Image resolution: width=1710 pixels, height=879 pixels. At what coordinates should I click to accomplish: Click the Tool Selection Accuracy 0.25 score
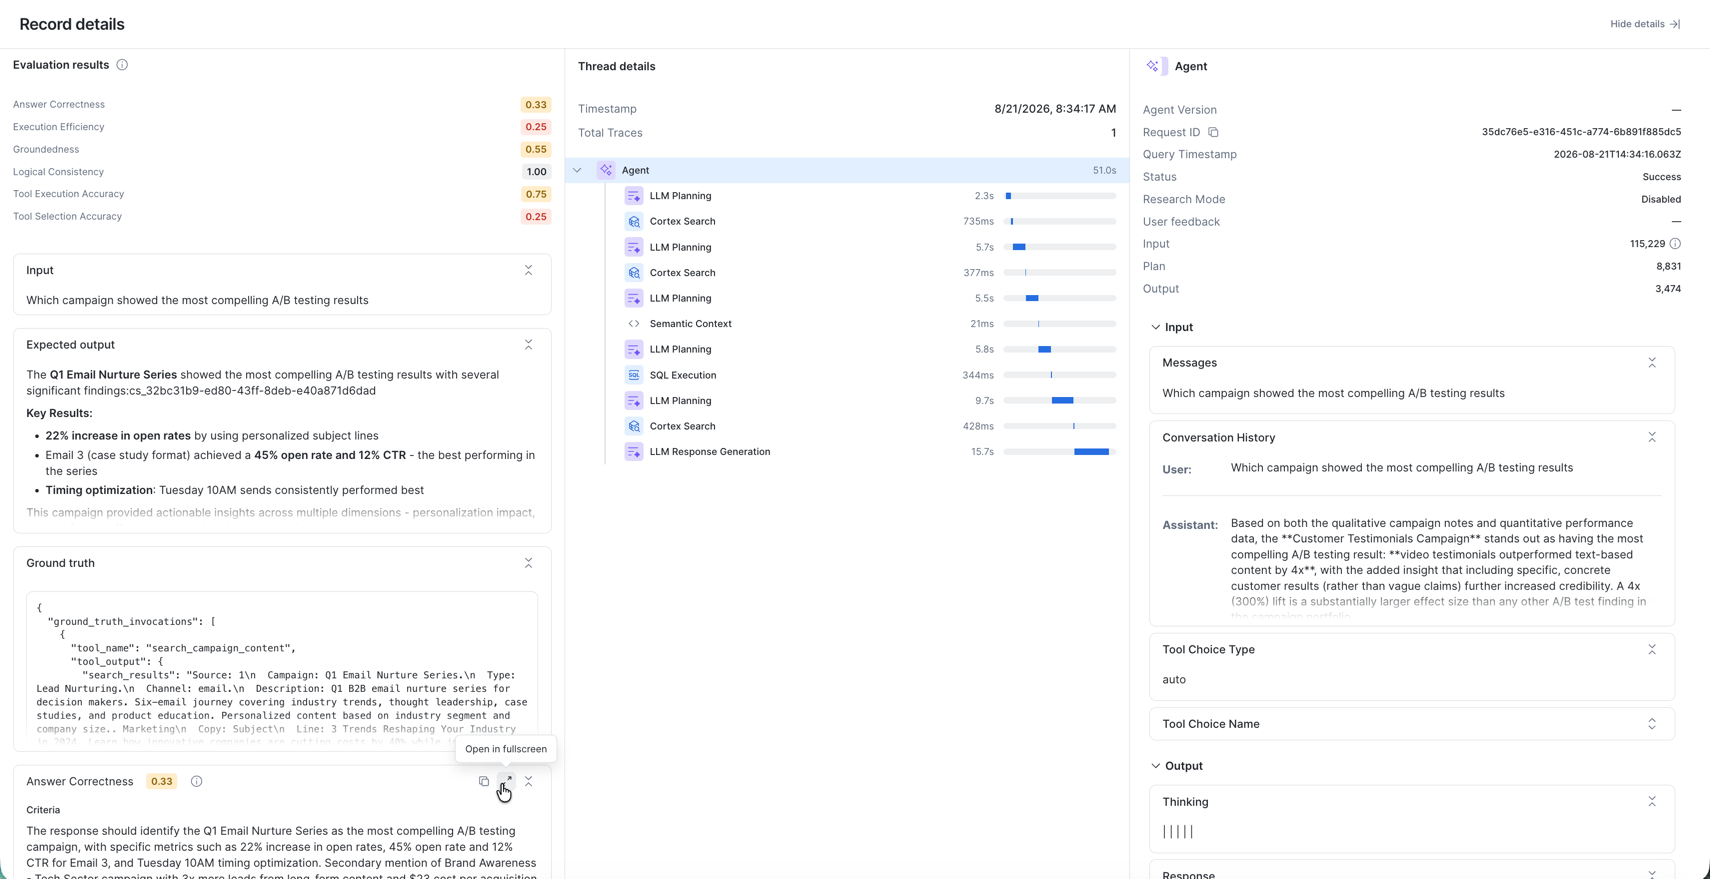tap(536, 217)
